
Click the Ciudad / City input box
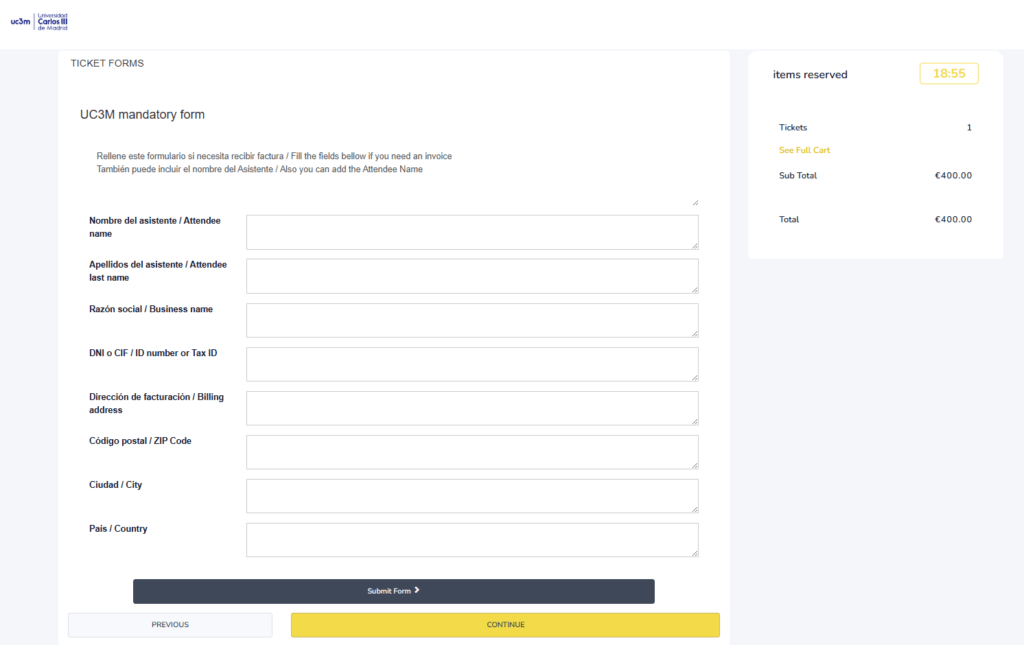point(471,496)
